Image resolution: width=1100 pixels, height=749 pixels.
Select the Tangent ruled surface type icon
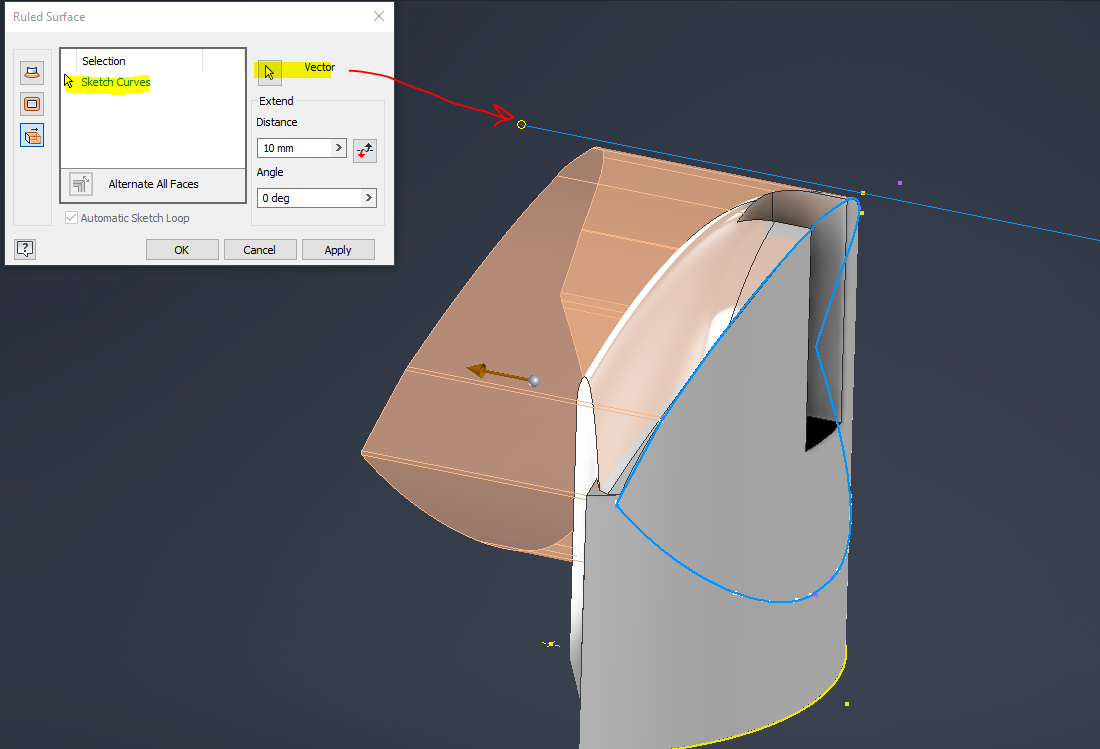click(x=32, y=103)
